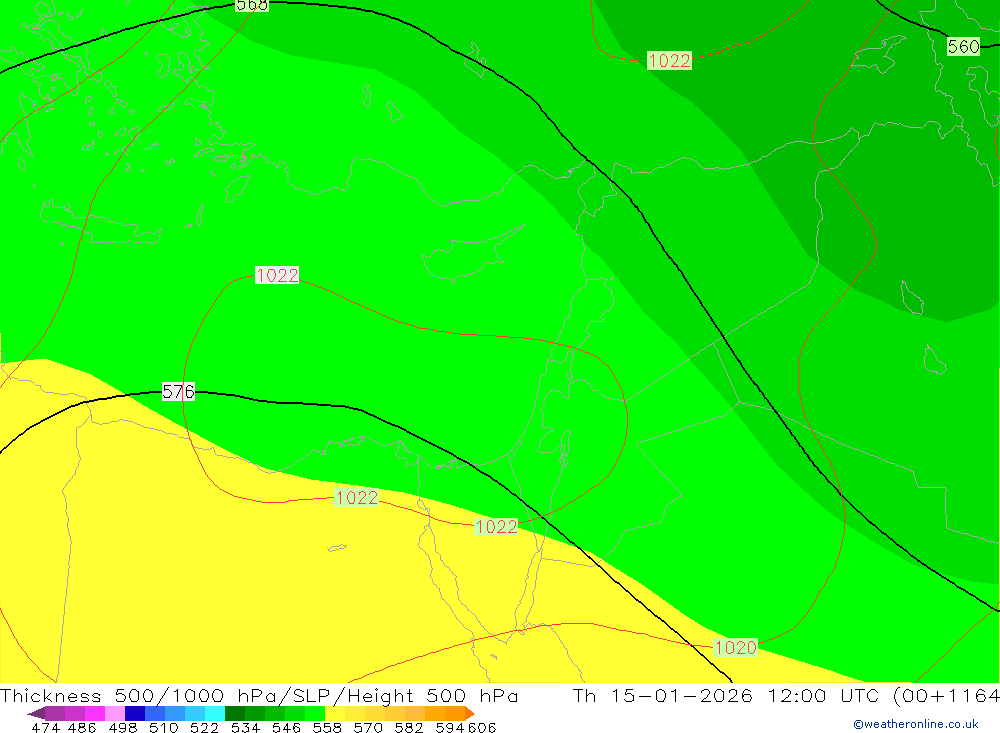This screenshot has height=733, width=1000.
Task: Pick the dark navy blue legend swatch
Action: coord(133,713)
